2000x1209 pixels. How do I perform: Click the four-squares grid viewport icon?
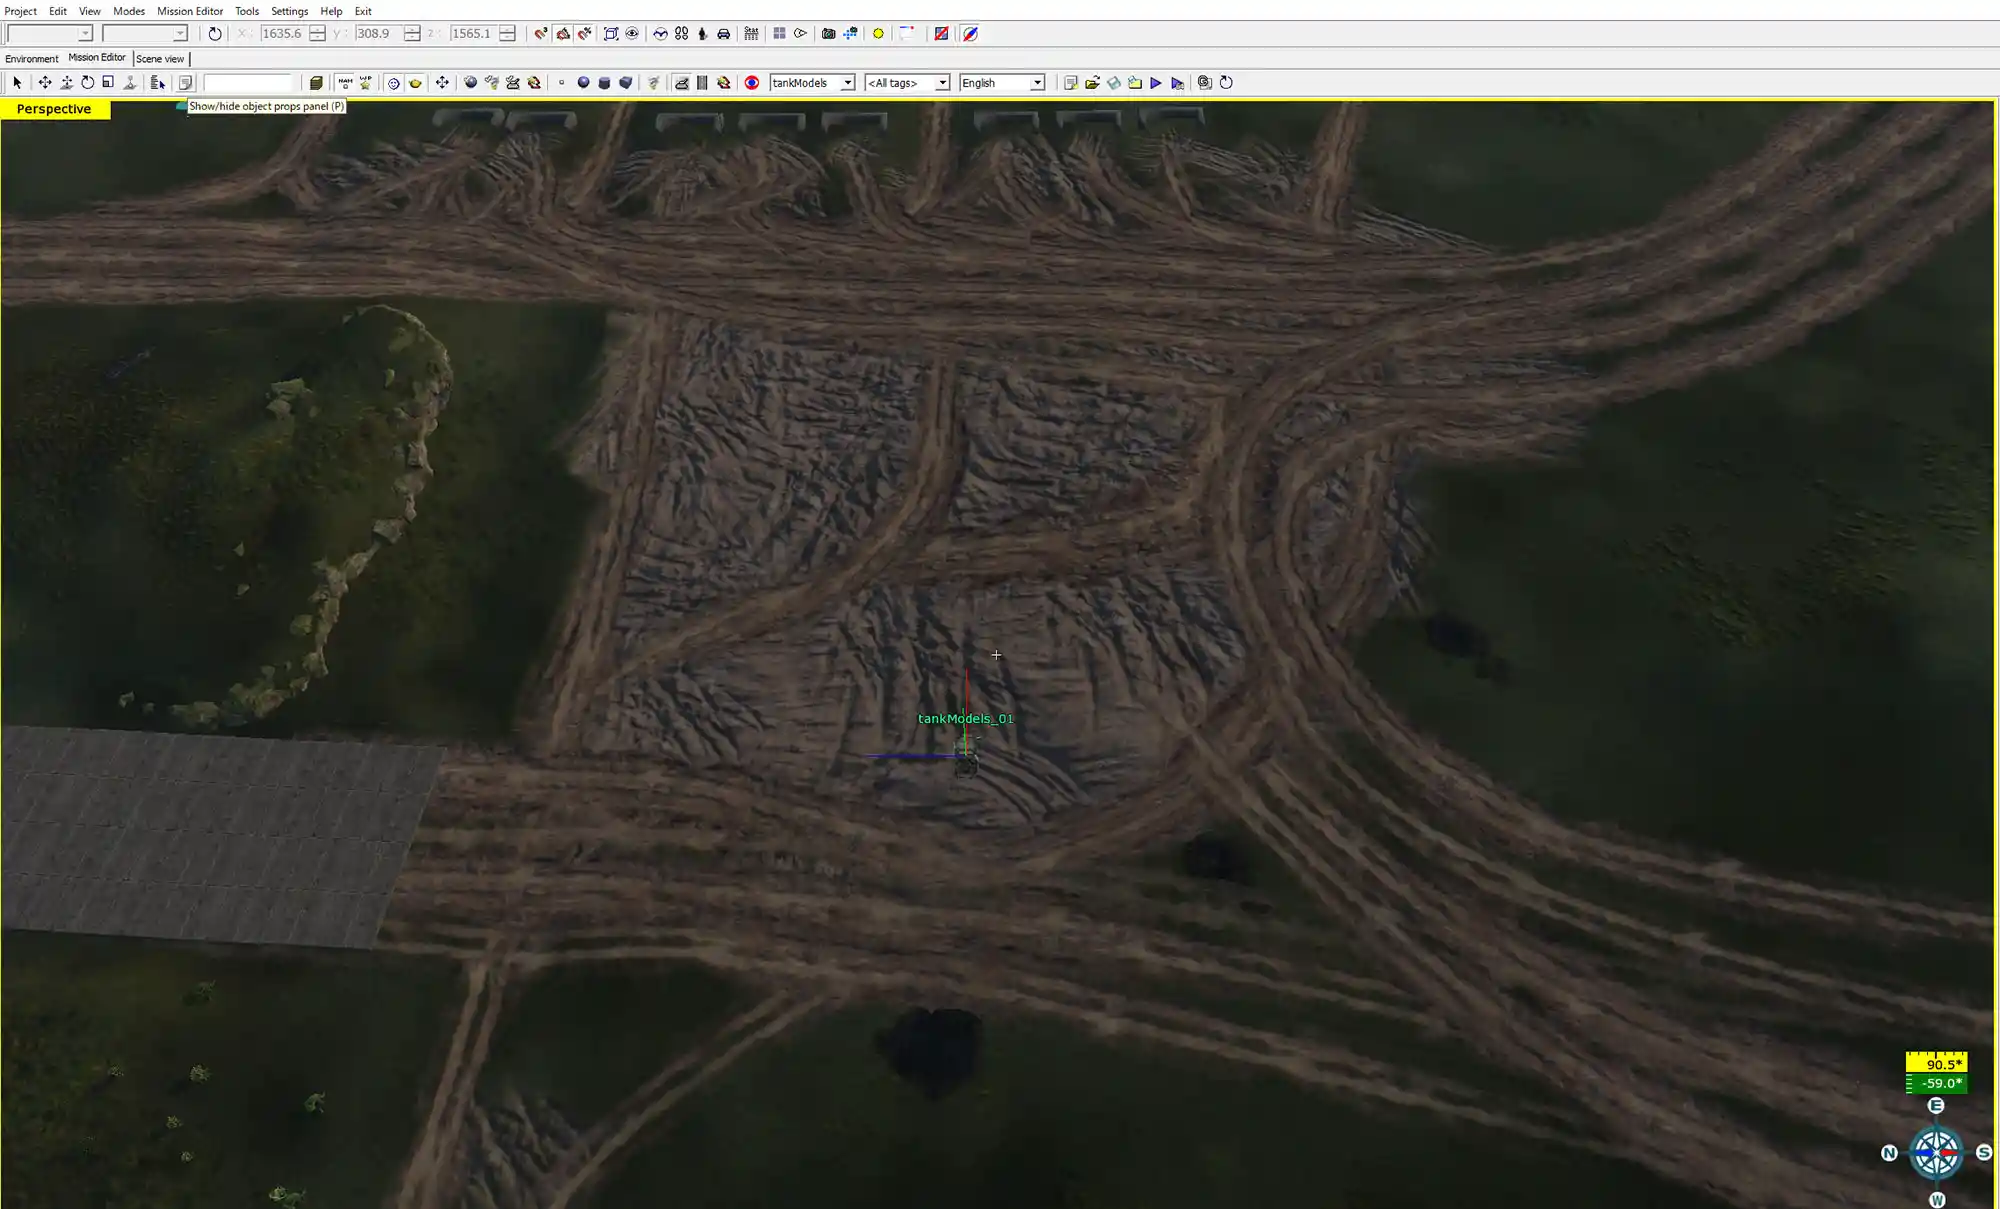(779, 34)
